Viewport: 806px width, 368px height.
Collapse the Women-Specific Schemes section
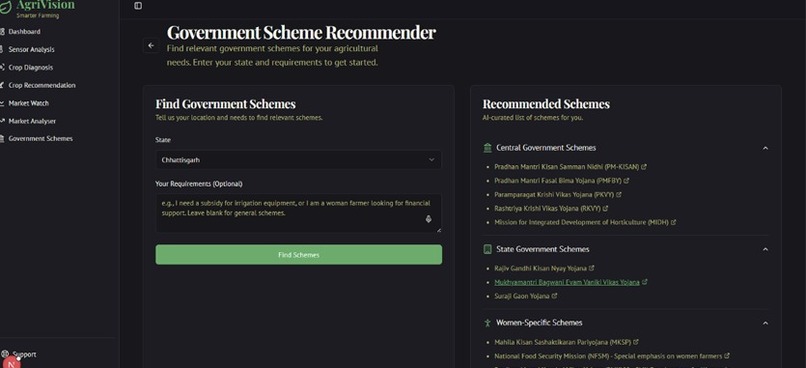coord(765,323)
